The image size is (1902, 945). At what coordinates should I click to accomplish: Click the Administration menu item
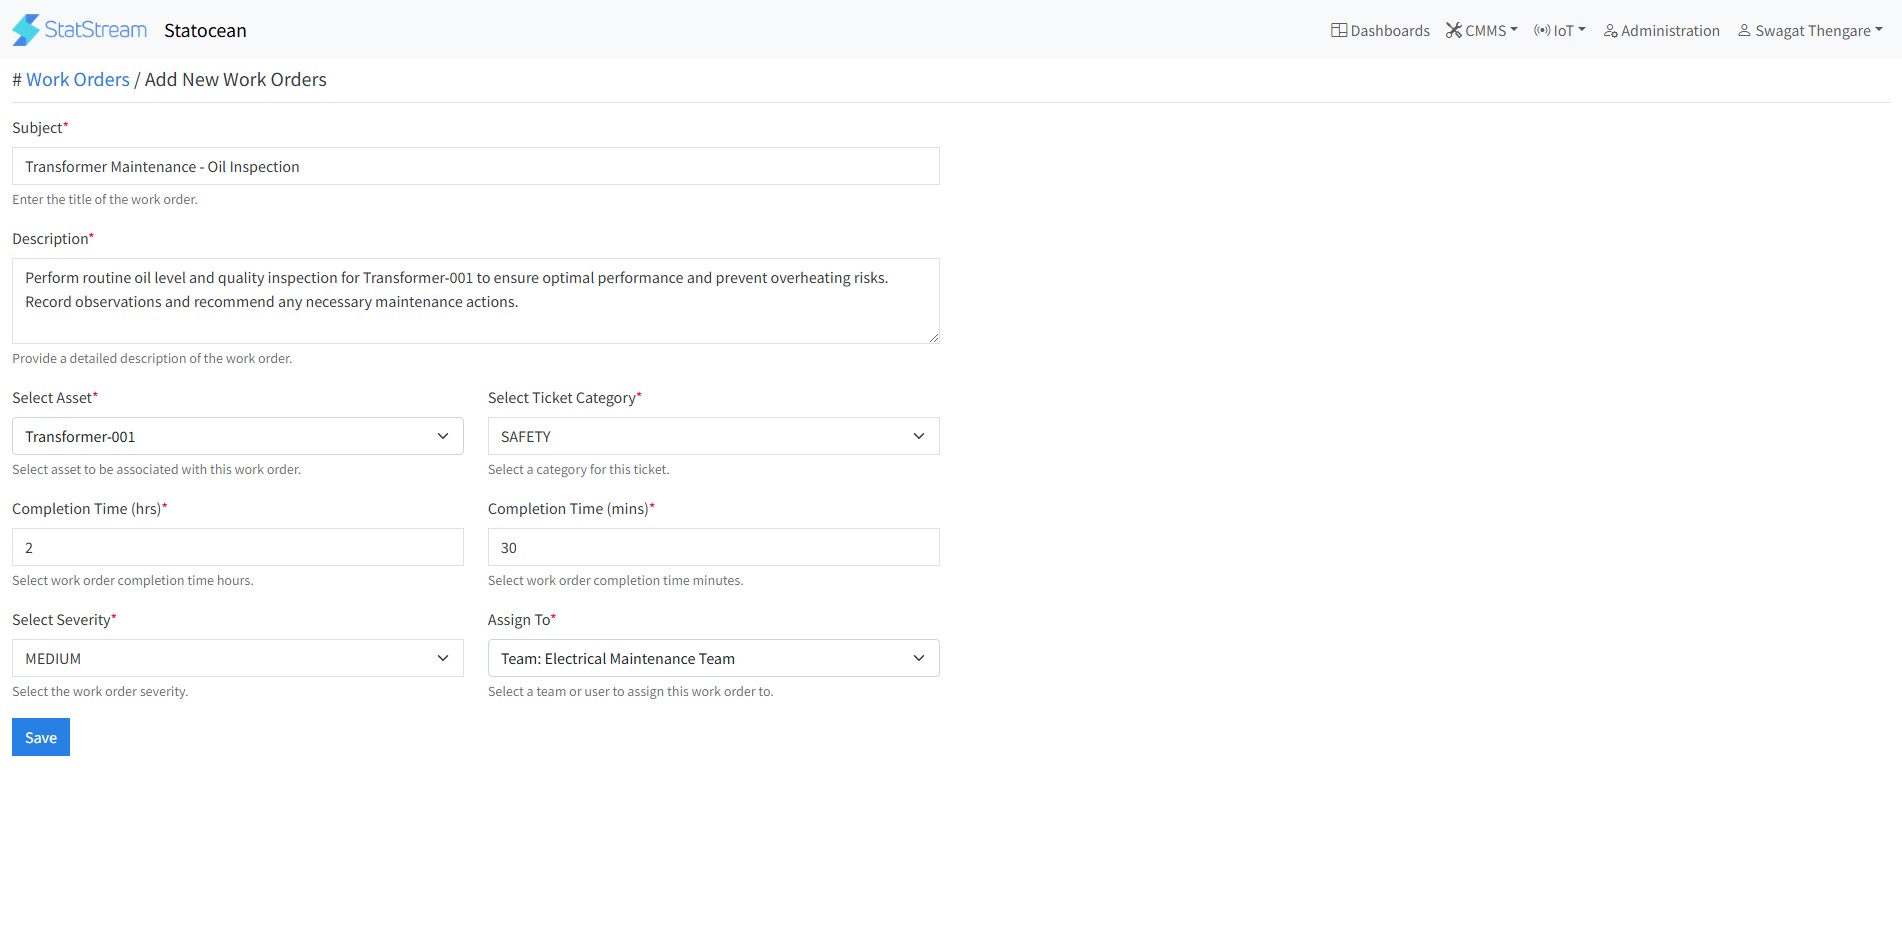click(x=1670, y=30)
